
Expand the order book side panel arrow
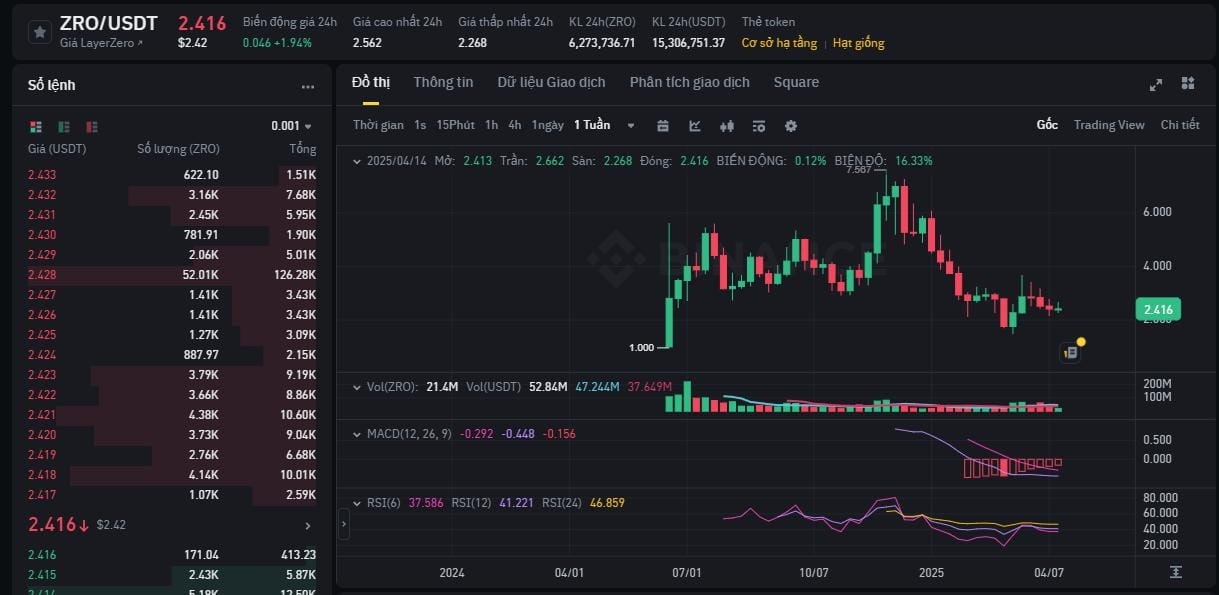click(x=344, y=523)
